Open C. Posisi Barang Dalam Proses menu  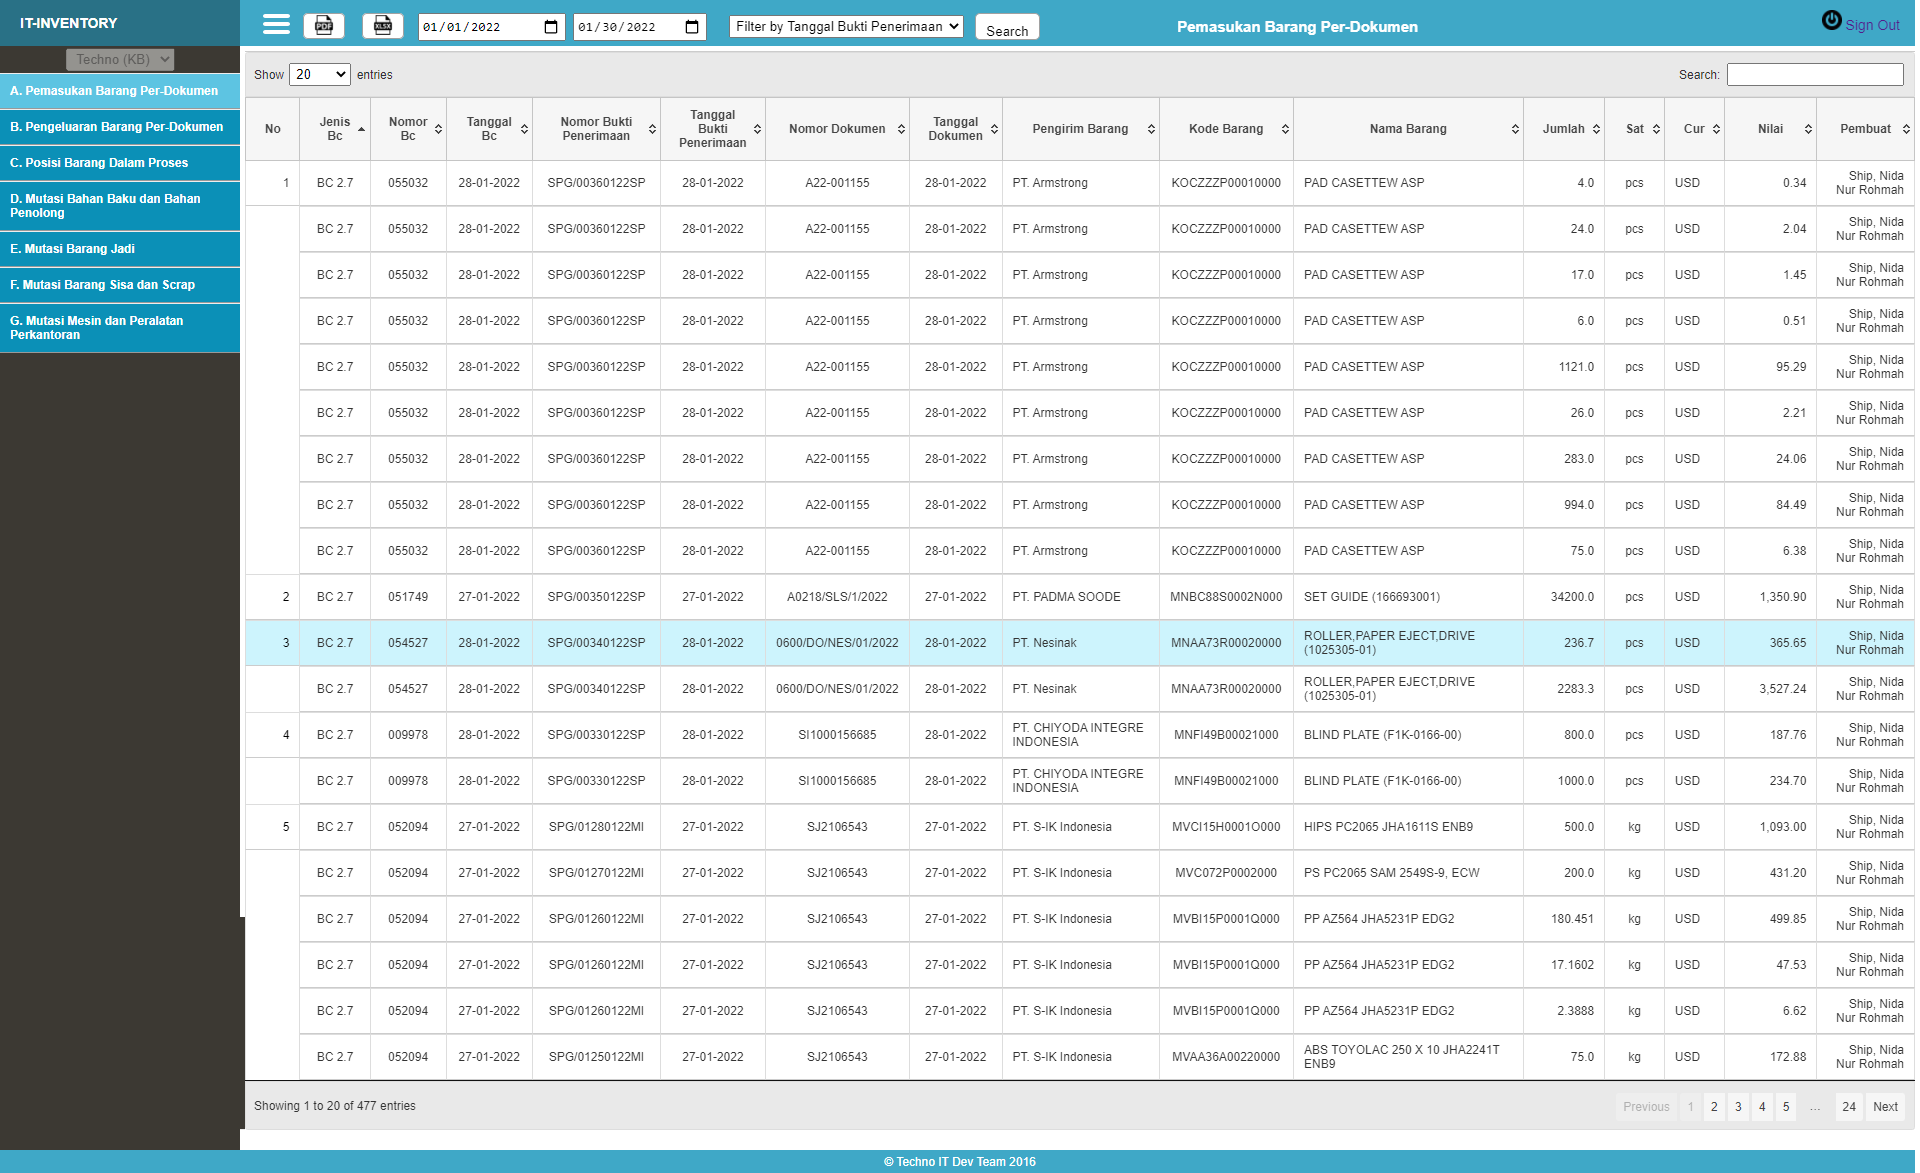click(x=120, y=163)
